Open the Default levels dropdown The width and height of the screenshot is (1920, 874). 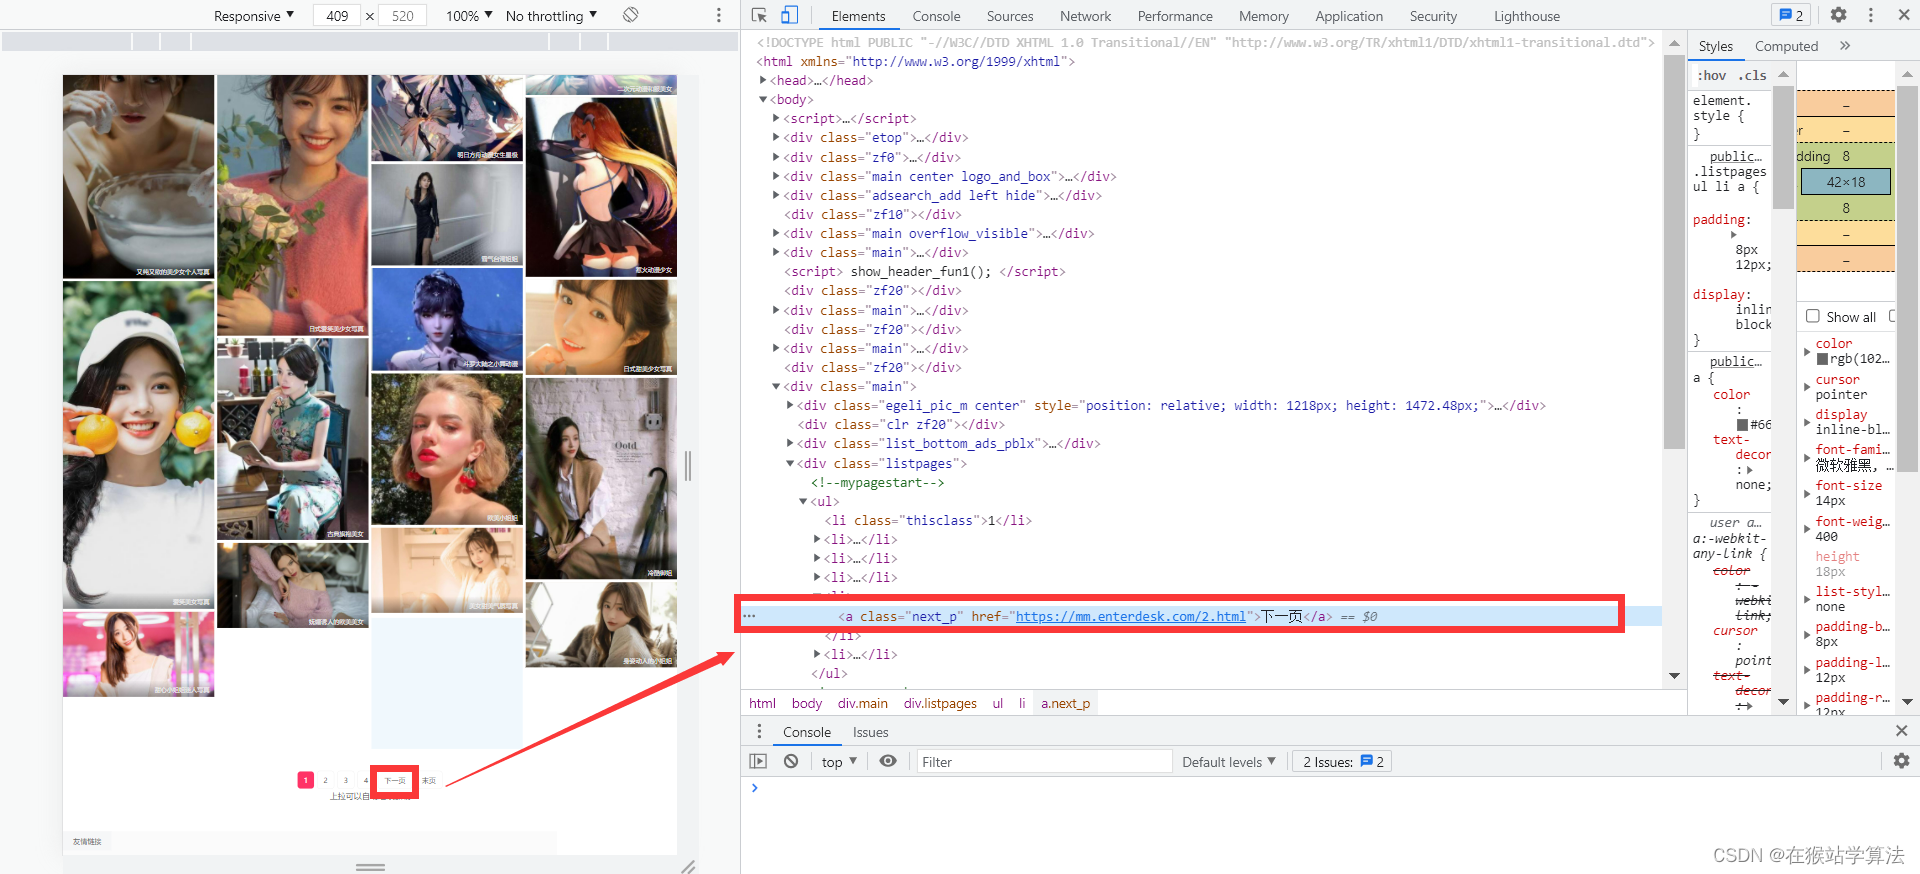point(1229,762)
